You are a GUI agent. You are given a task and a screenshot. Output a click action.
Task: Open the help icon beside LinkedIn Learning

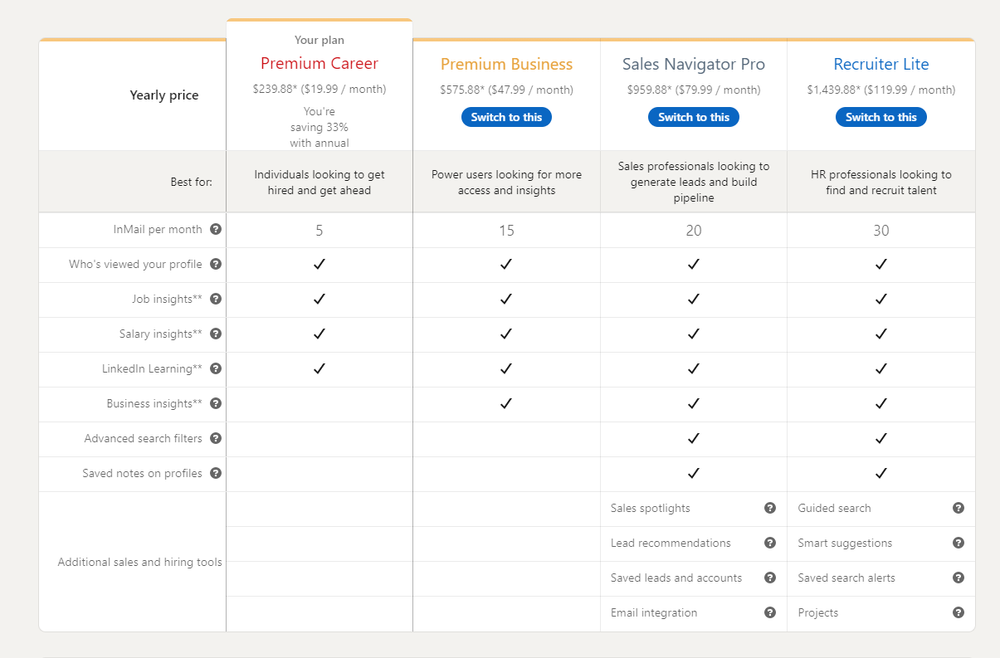click(216, 369)
